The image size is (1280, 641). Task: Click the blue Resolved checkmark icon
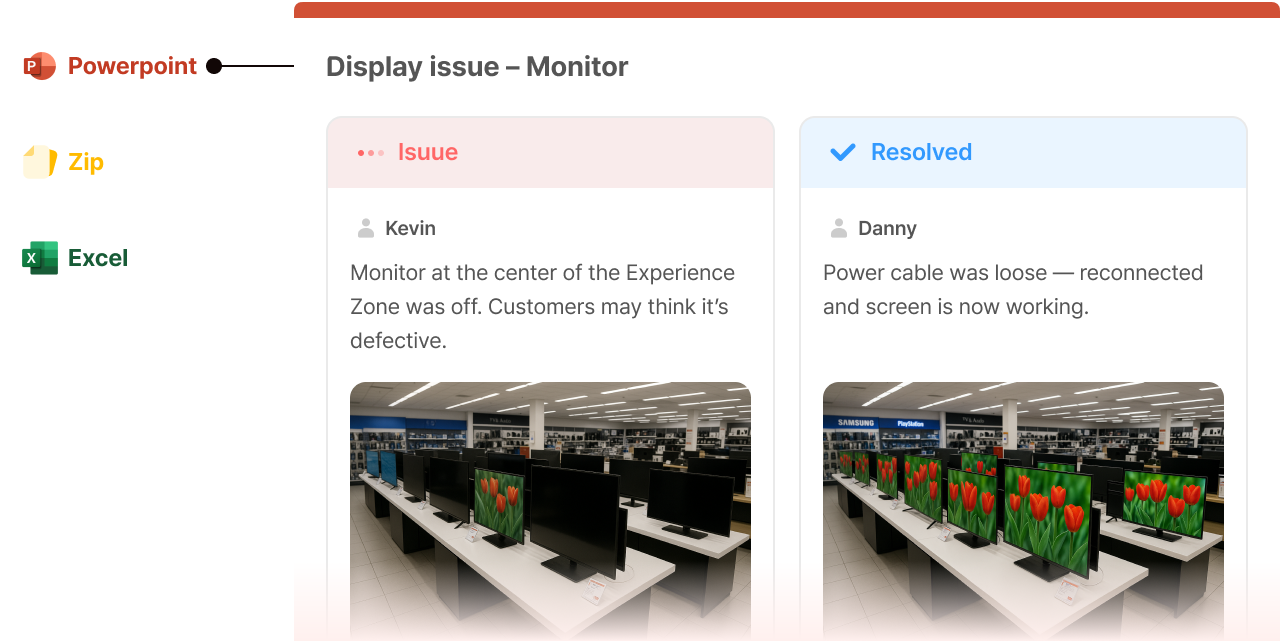pyautogui.click(x=843, y=152)
